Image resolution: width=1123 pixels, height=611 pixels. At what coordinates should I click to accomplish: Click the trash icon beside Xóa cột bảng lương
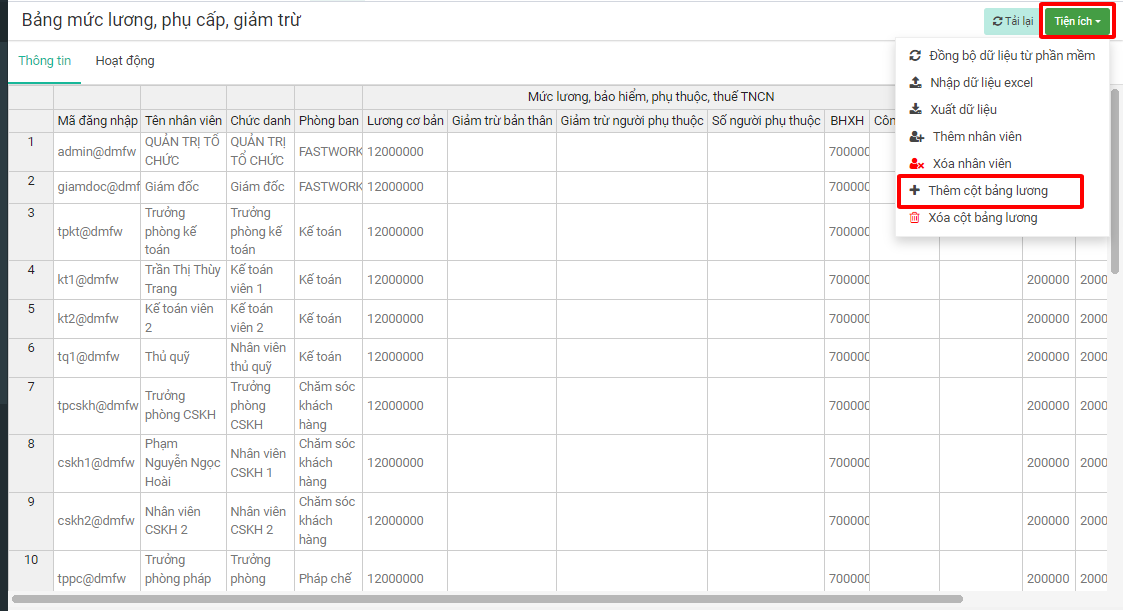914,218
